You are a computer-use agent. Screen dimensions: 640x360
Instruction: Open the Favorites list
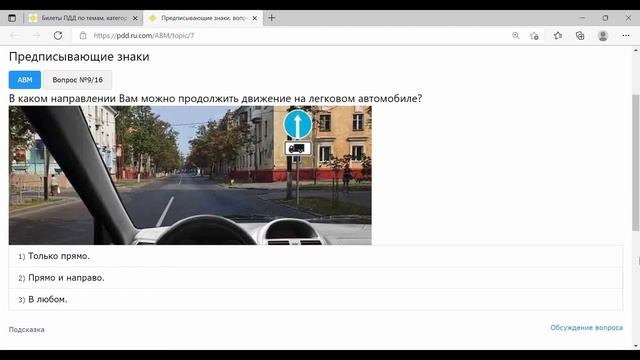558,36
